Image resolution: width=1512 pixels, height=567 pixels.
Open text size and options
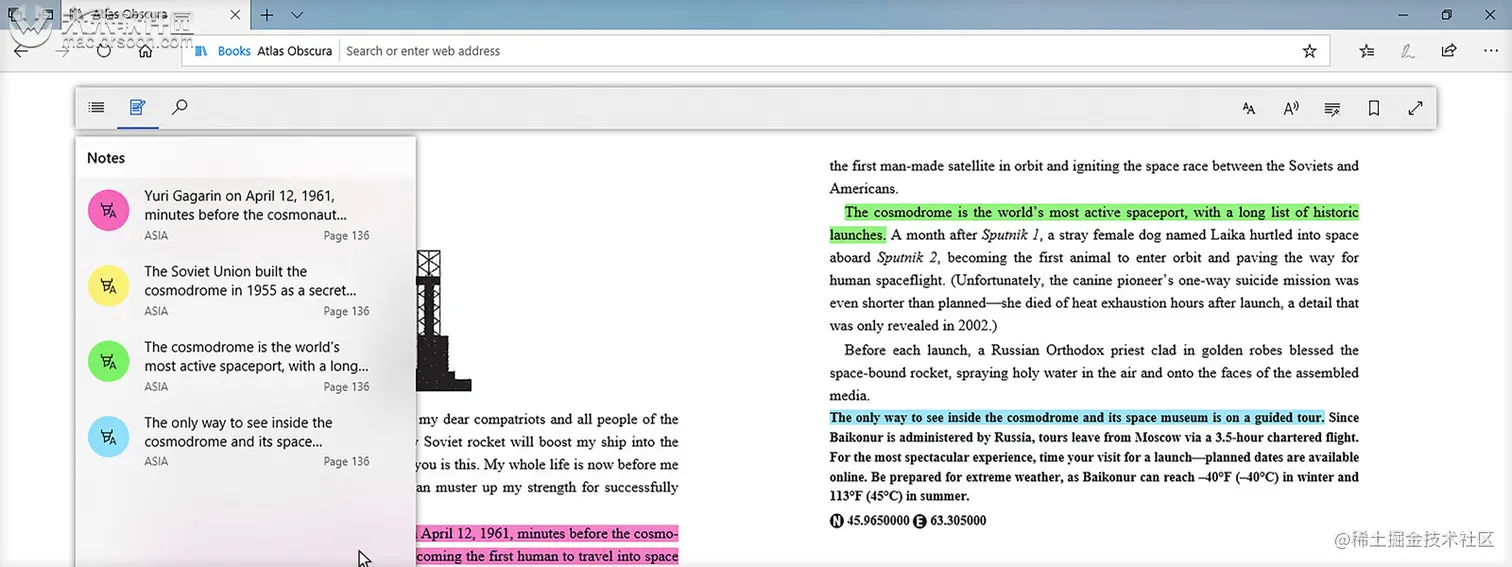(x=1249, y=108)
